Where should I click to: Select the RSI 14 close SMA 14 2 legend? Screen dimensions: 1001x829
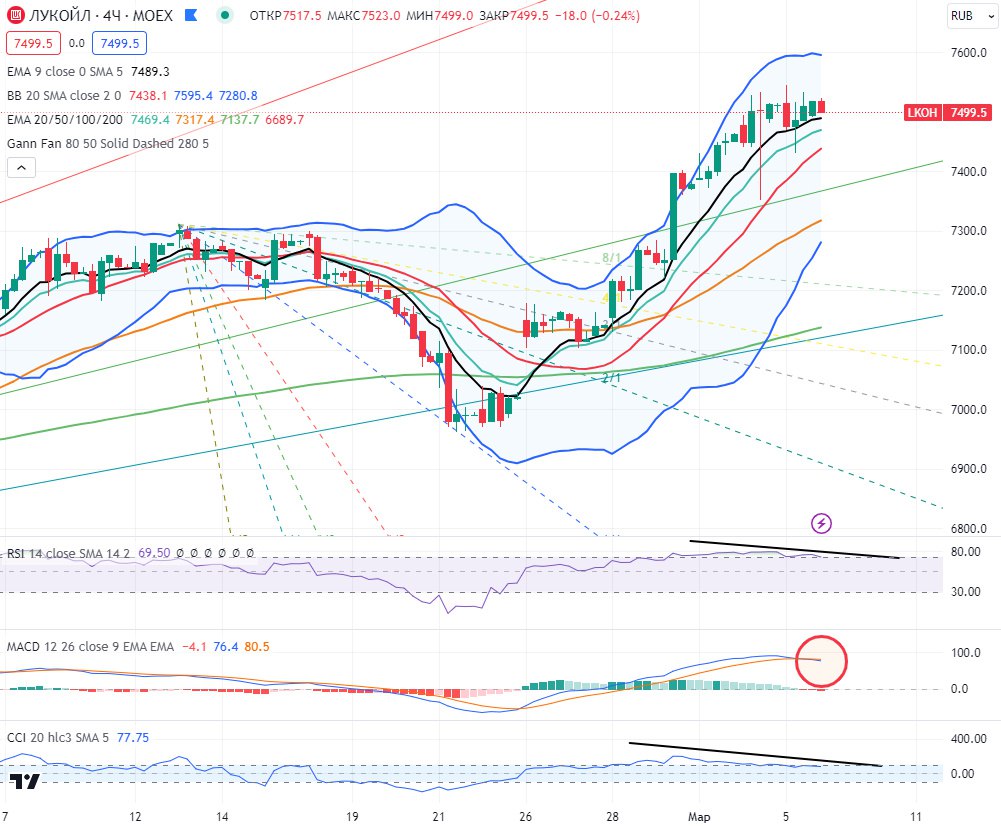(68, 553)
